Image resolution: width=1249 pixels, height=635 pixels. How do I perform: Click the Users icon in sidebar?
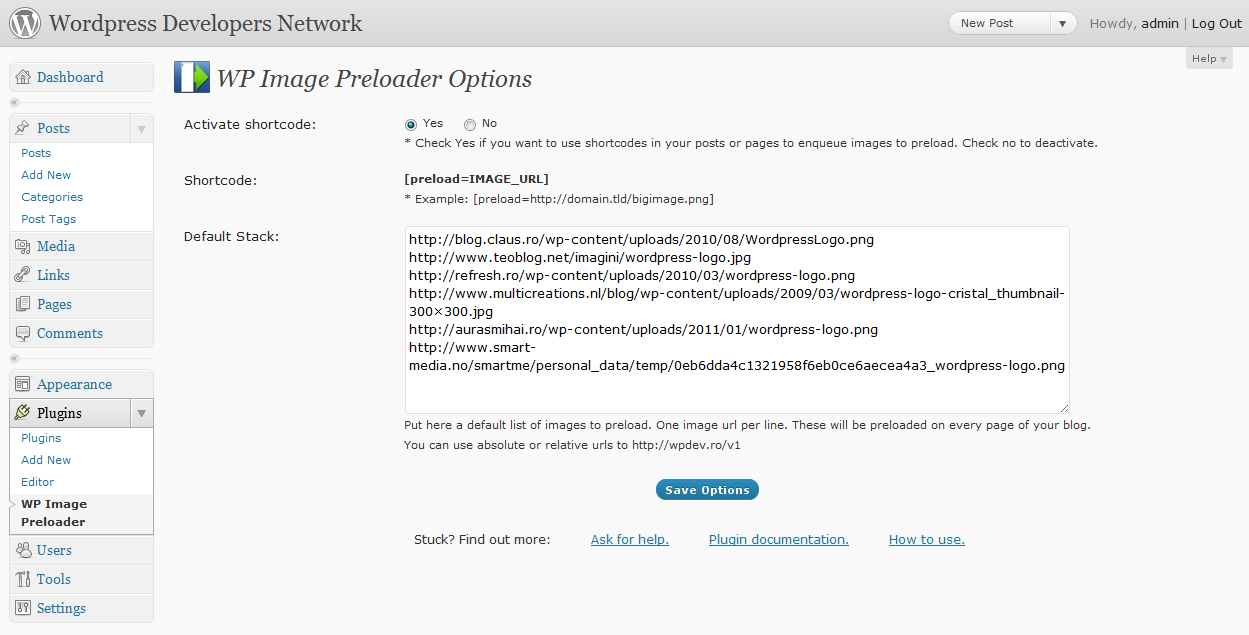pyautogui.click(x=23, y=550)
